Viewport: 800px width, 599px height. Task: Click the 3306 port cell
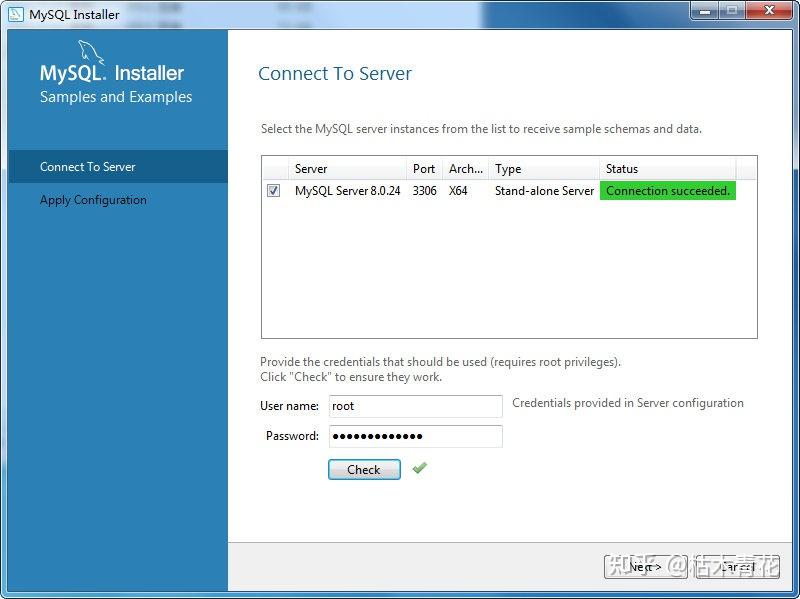coord(424,191)
